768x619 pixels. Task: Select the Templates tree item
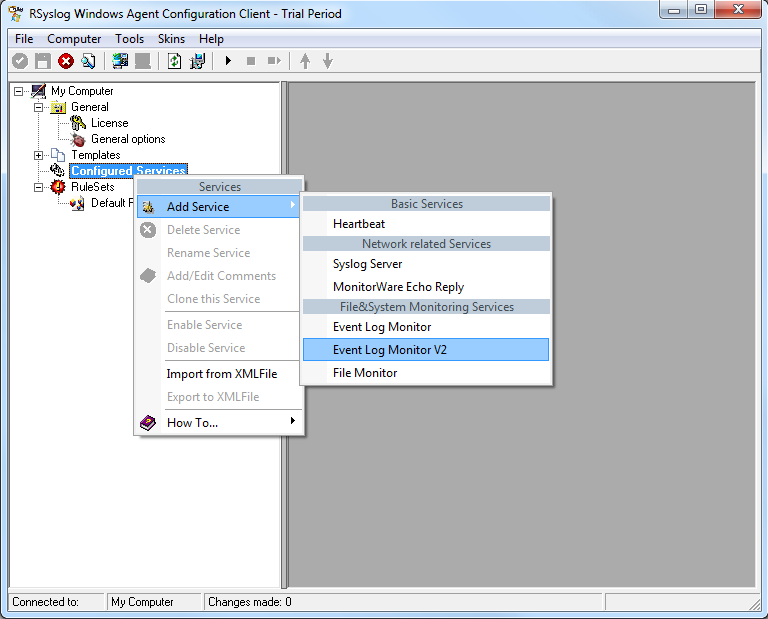(96, 155)
